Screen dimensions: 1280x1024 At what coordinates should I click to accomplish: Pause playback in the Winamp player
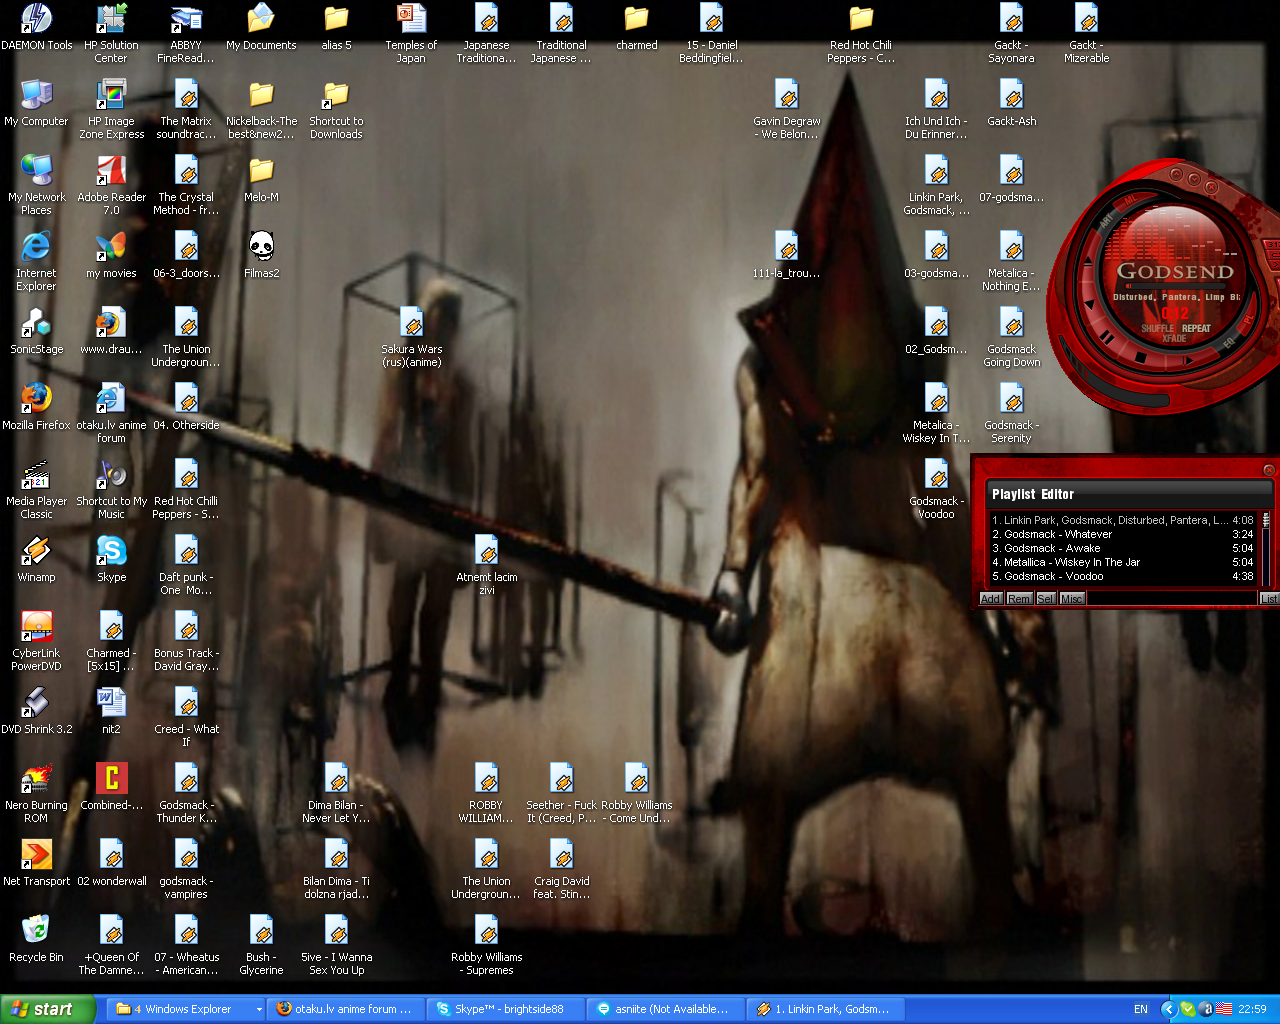point(1107,338)
